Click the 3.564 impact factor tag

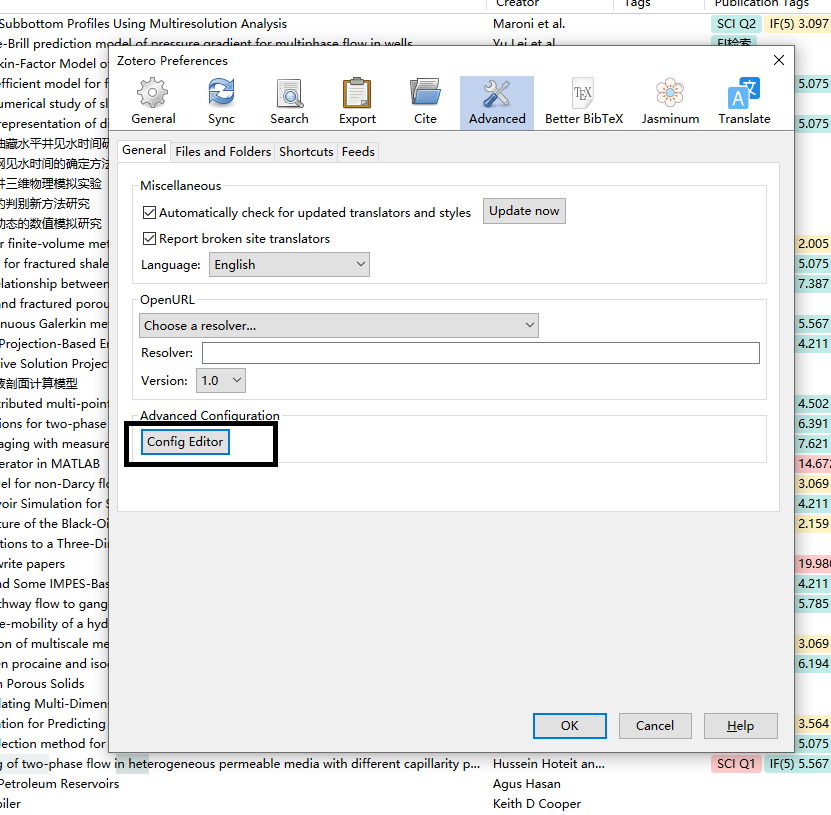[813, 723]
